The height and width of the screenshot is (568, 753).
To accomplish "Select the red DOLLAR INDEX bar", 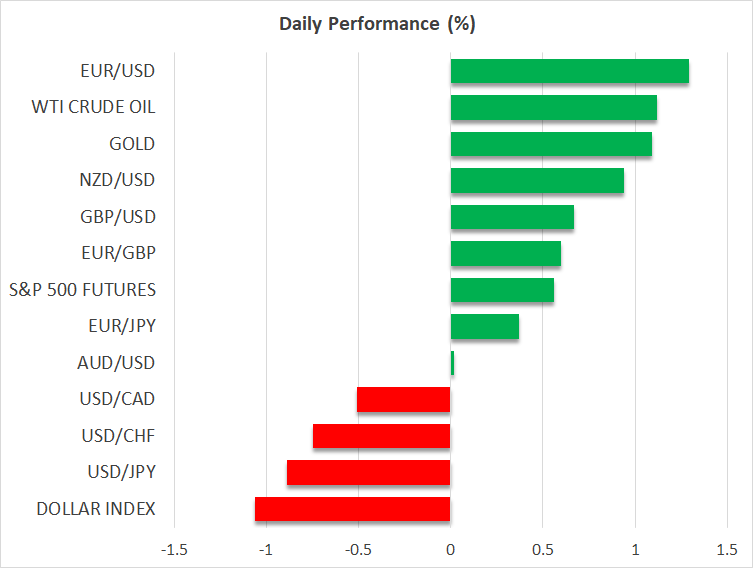I will (x=352, y=509).
